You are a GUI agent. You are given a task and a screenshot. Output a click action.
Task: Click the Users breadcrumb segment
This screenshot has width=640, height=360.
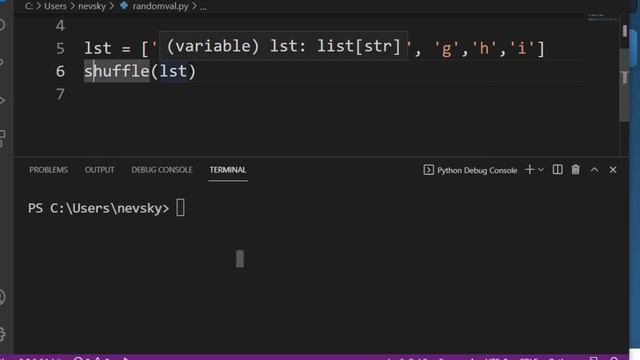[55, 6]
